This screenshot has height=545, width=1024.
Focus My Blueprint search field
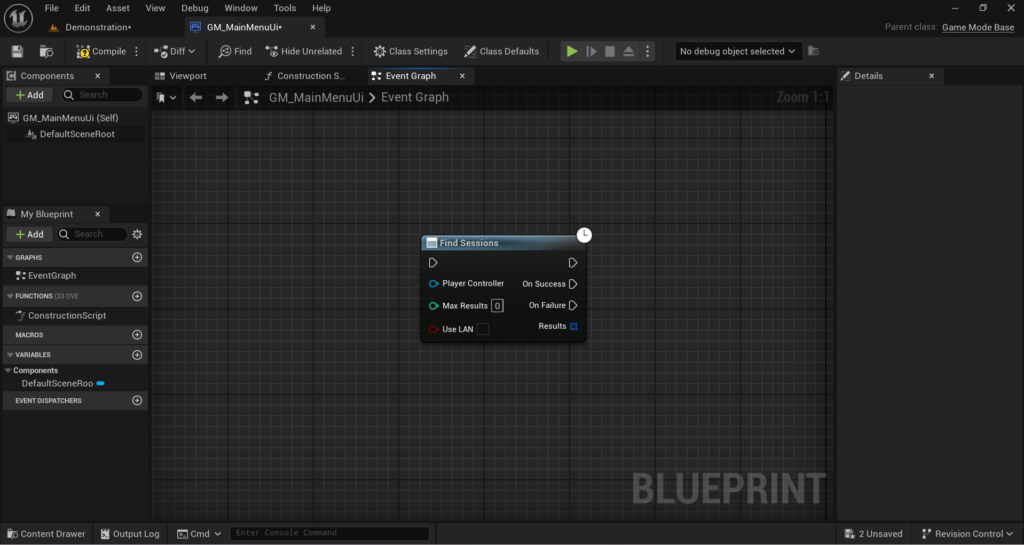91,234
